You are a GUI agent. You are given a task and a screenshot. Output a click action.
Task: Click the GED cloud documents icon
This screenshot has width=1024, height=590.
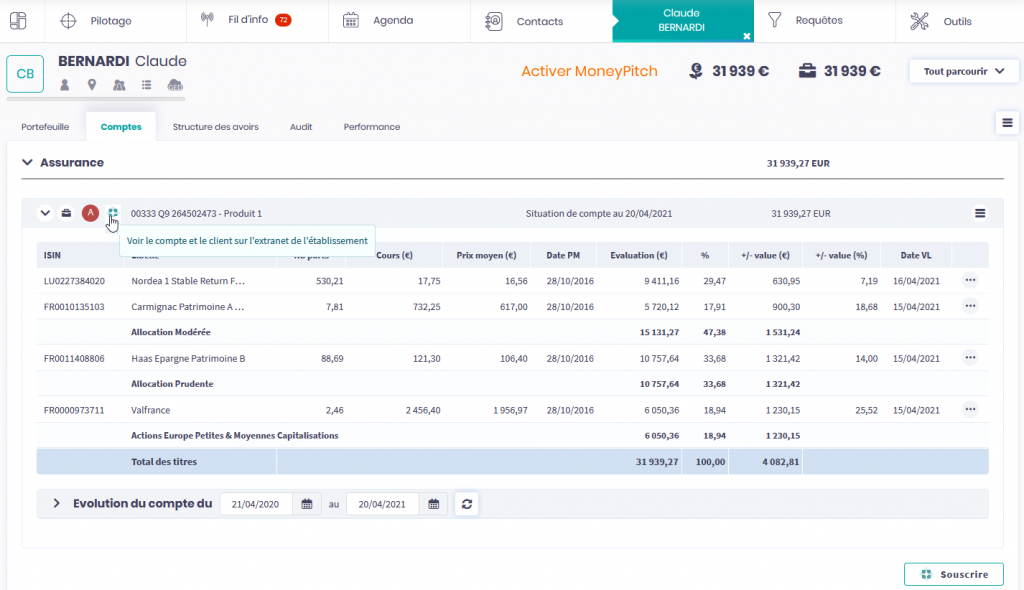pyautogui.click(x=175, y=85)
